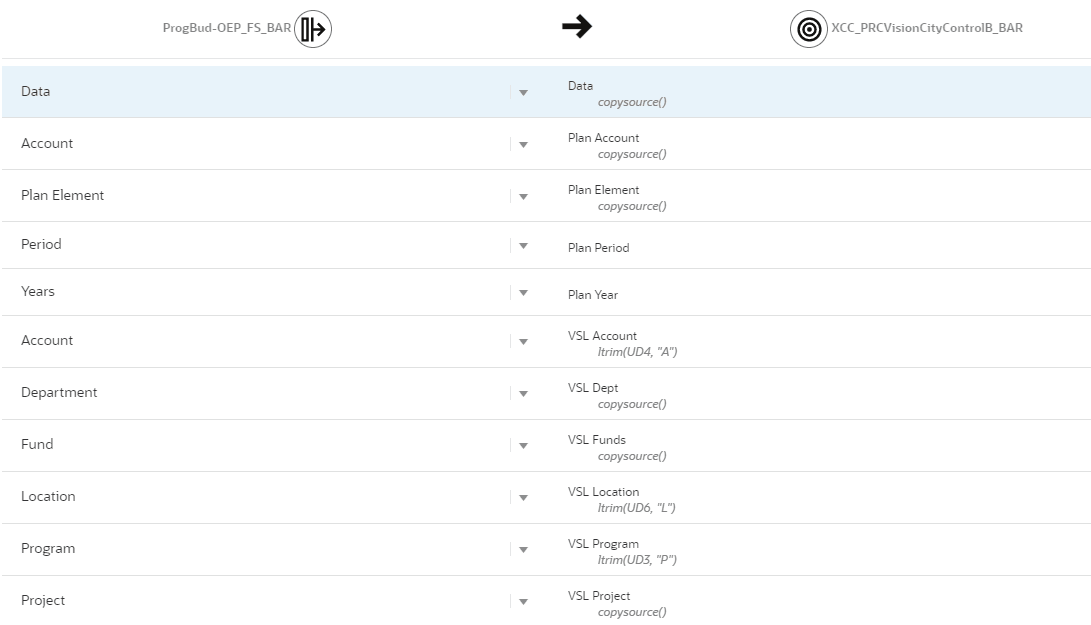This screenshot has height=625, width=1091.
Task: Open the Plan Element row dropdown arrow
Action: click(x=523, y=197)
